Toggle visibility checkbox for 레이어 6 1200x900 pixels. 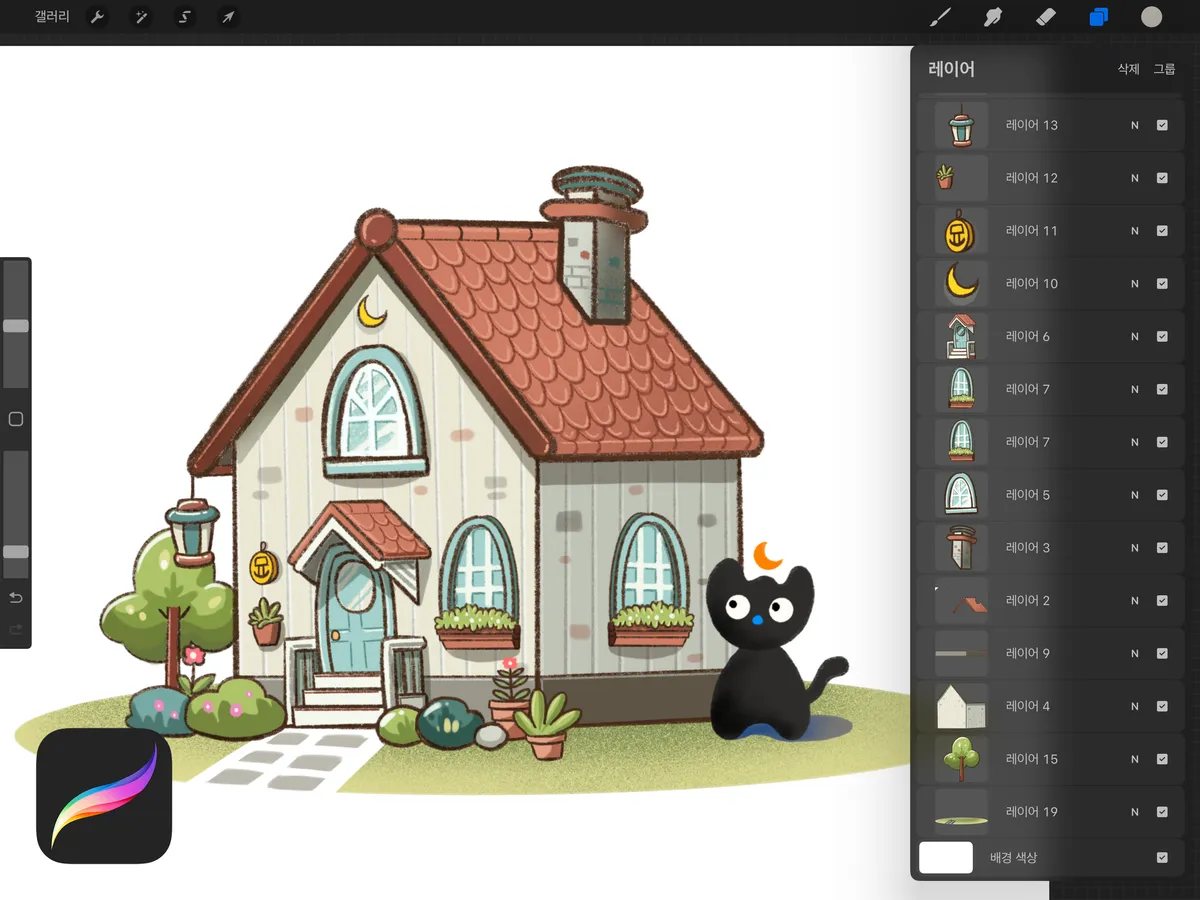coord(1162,337)
